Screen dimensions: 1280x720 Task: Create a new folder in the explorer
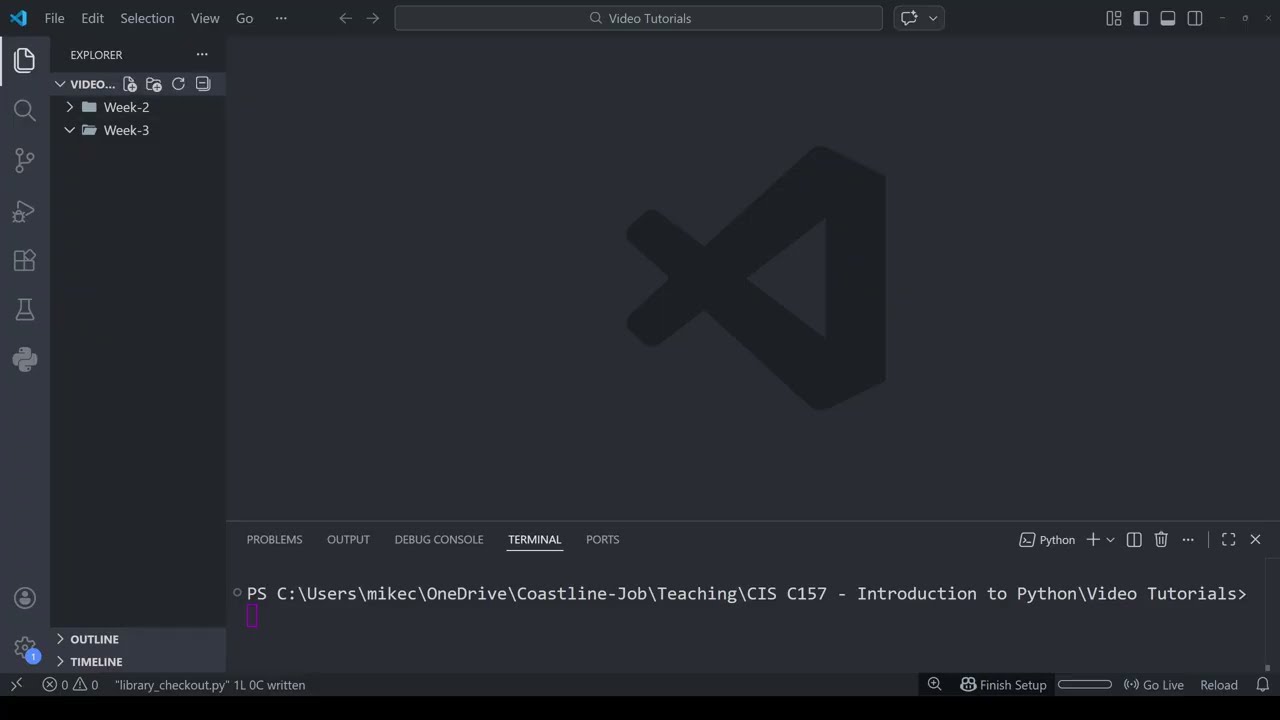click(x=154, y=84)
